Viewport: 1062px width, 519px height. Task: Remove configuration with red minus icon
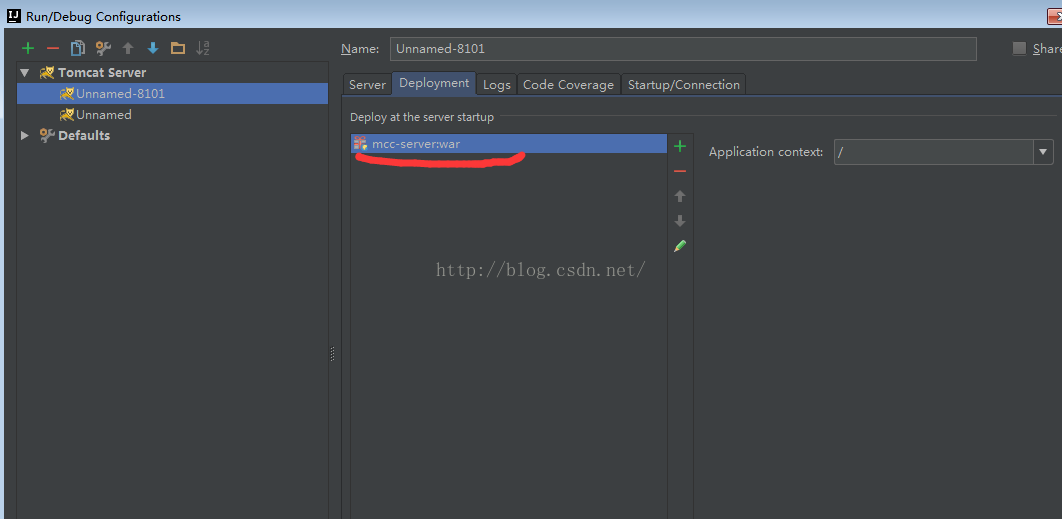pos(52,48)
